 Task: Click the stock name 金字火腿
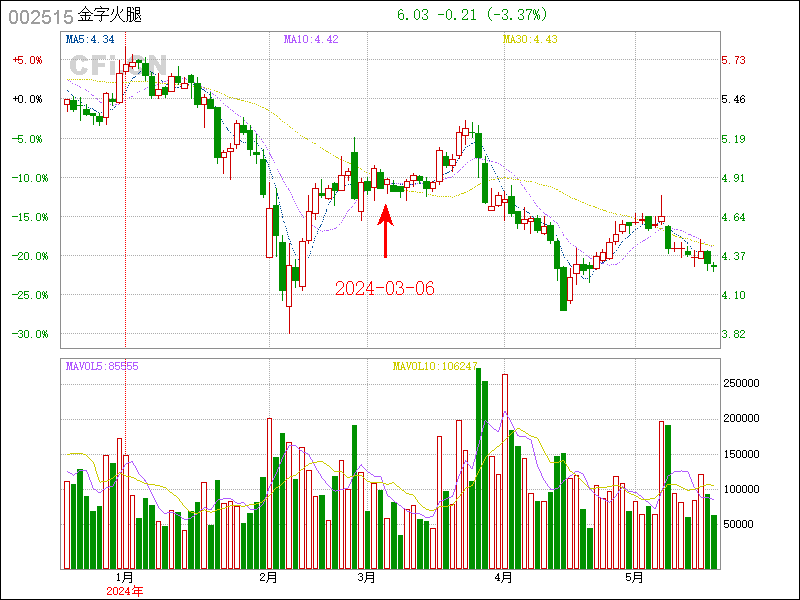(110, 16)
